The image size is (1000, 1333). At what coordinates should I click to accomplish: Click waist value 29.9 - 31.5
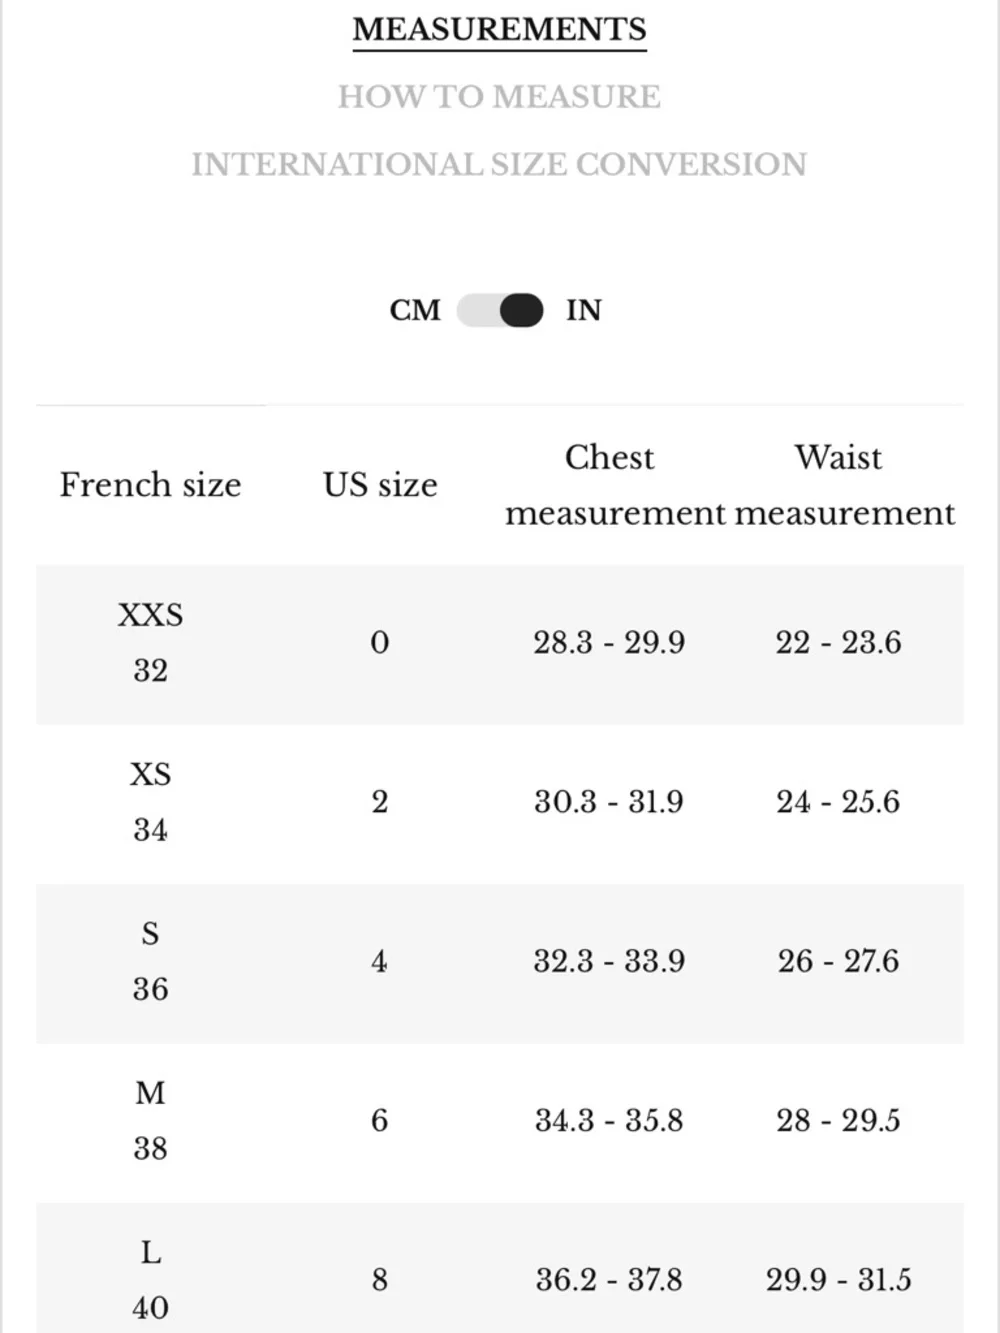coord(838,1280)
